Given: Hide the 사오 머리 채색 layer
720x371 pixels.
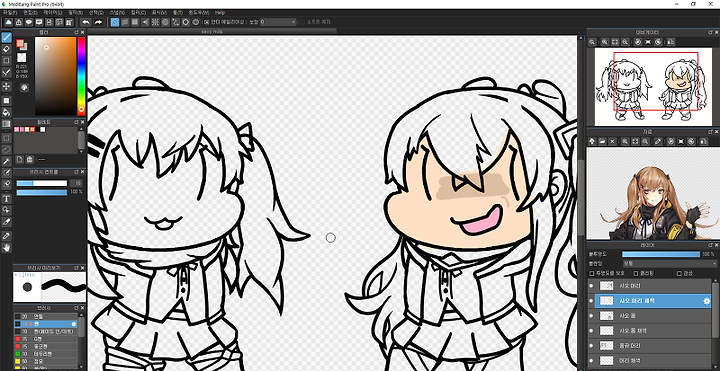Looking at the screenshot, I should [x=591, y=301].
